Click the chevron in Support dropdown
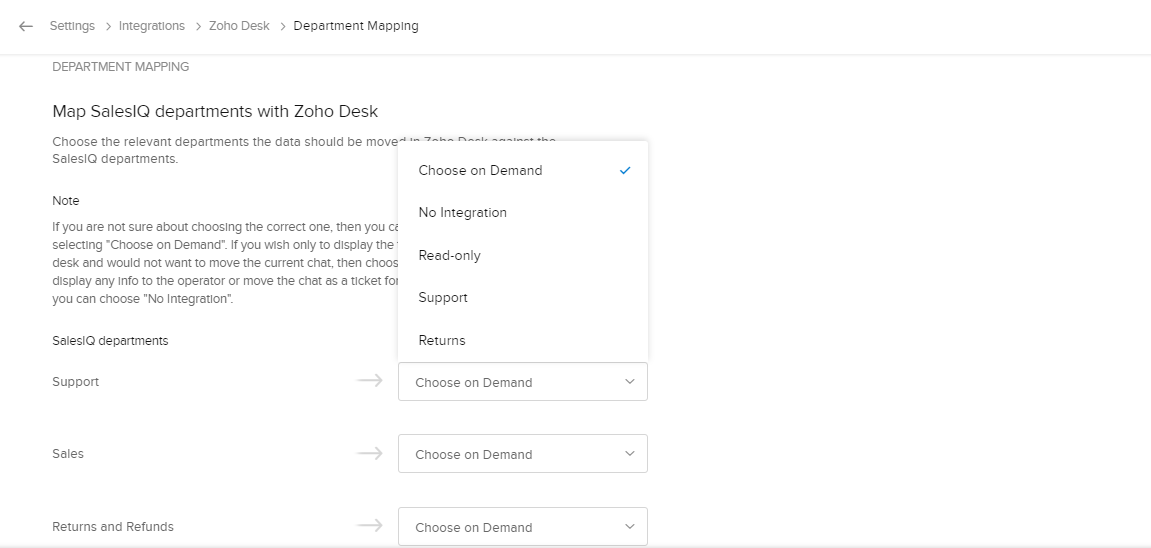1151x548 pixels. point(629,382)
